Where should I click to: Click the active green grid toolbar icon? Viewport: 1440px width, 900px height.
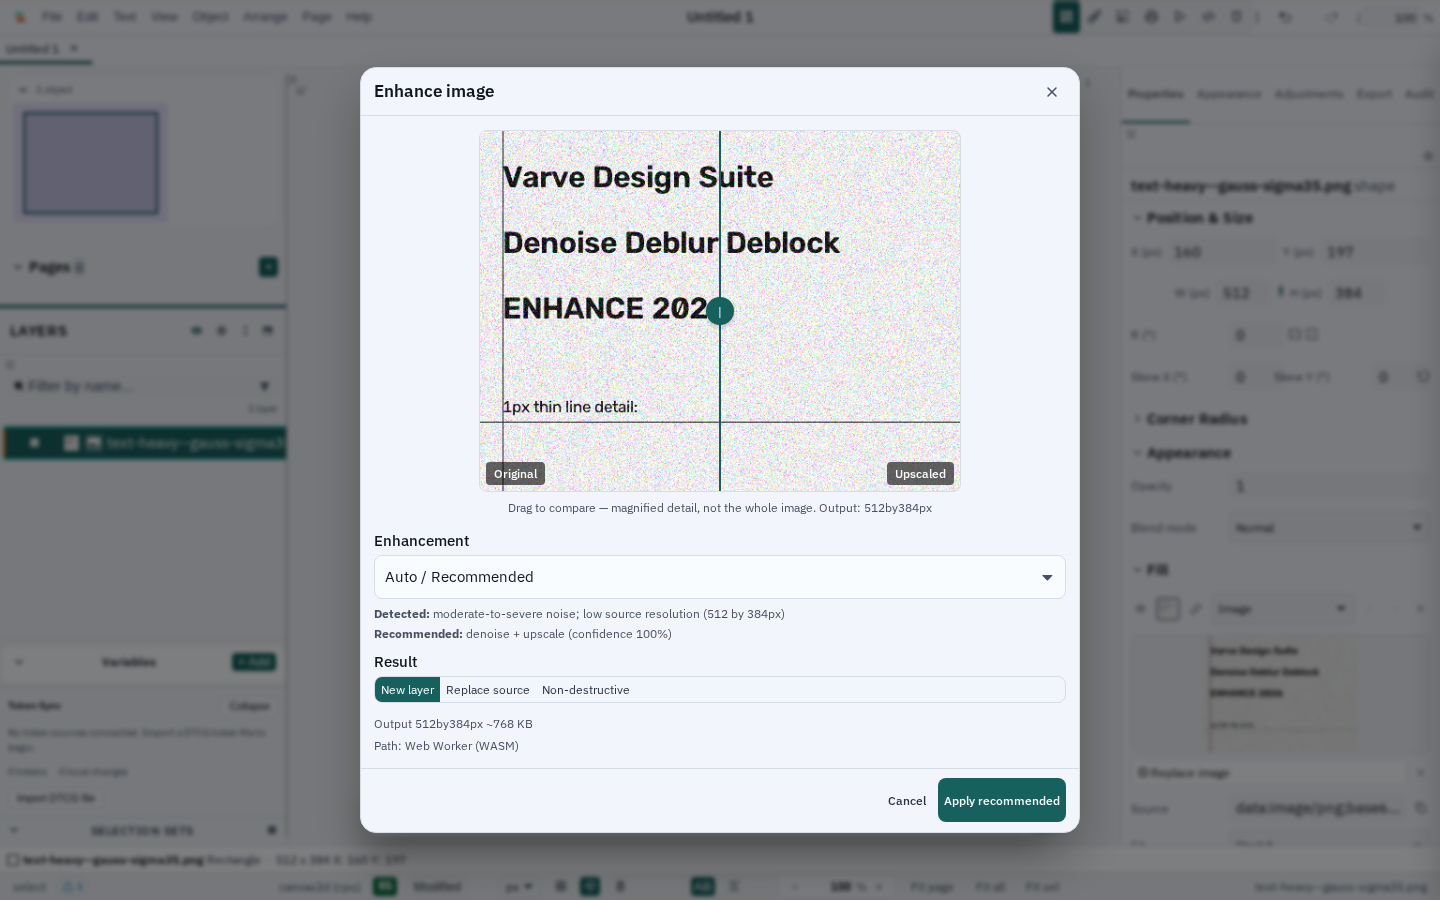1066,17
